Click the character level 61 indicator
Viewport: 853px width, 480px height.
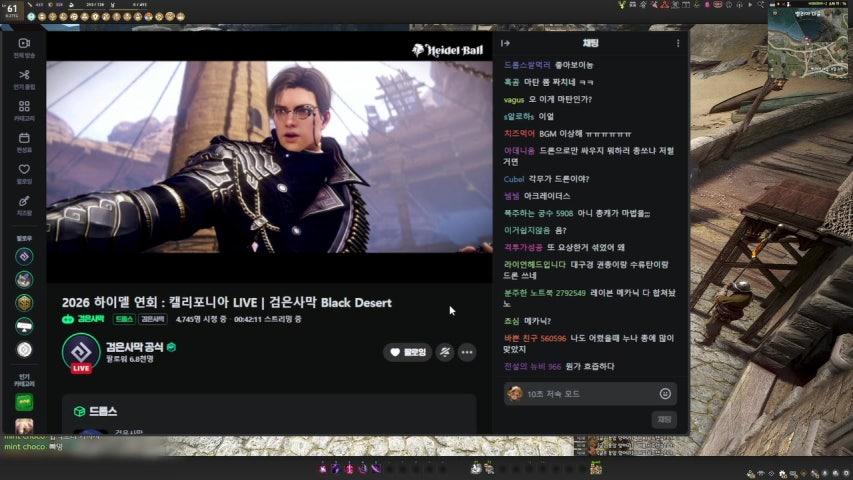point(11,9)
